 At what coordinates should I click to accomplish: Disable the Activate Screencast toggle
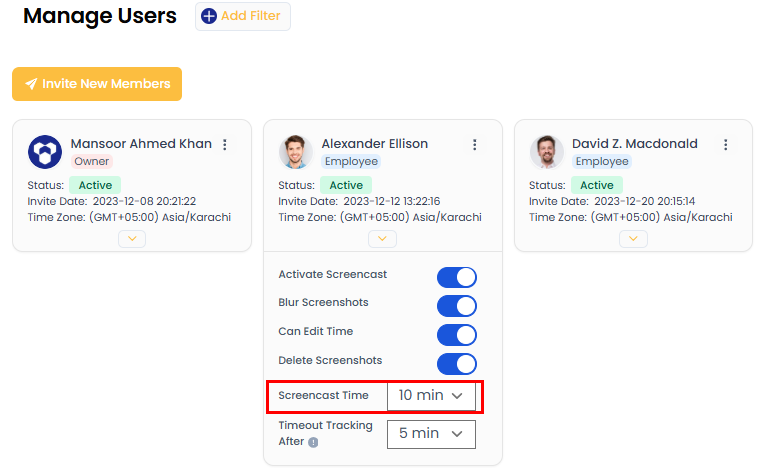(x=456, y=277)
